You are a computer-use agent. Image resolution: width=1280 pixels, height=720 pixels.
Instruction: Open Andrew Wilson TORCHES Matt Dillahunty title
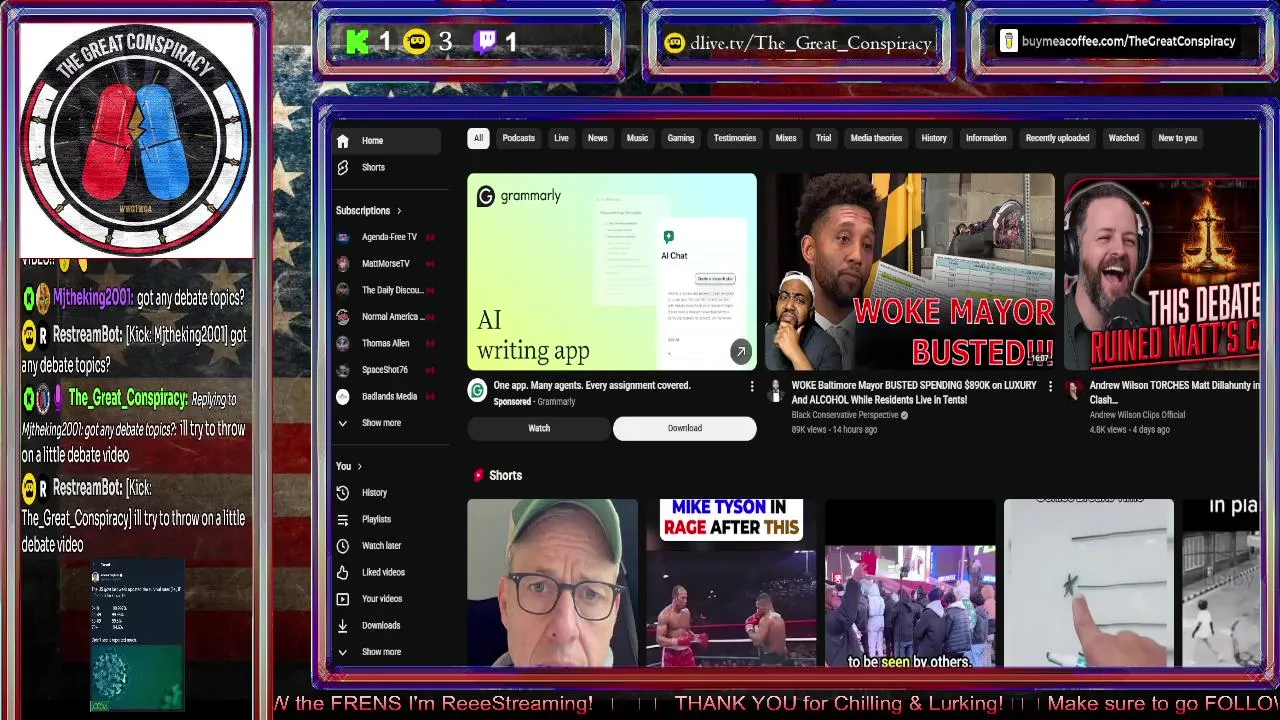click(1174, 392)
